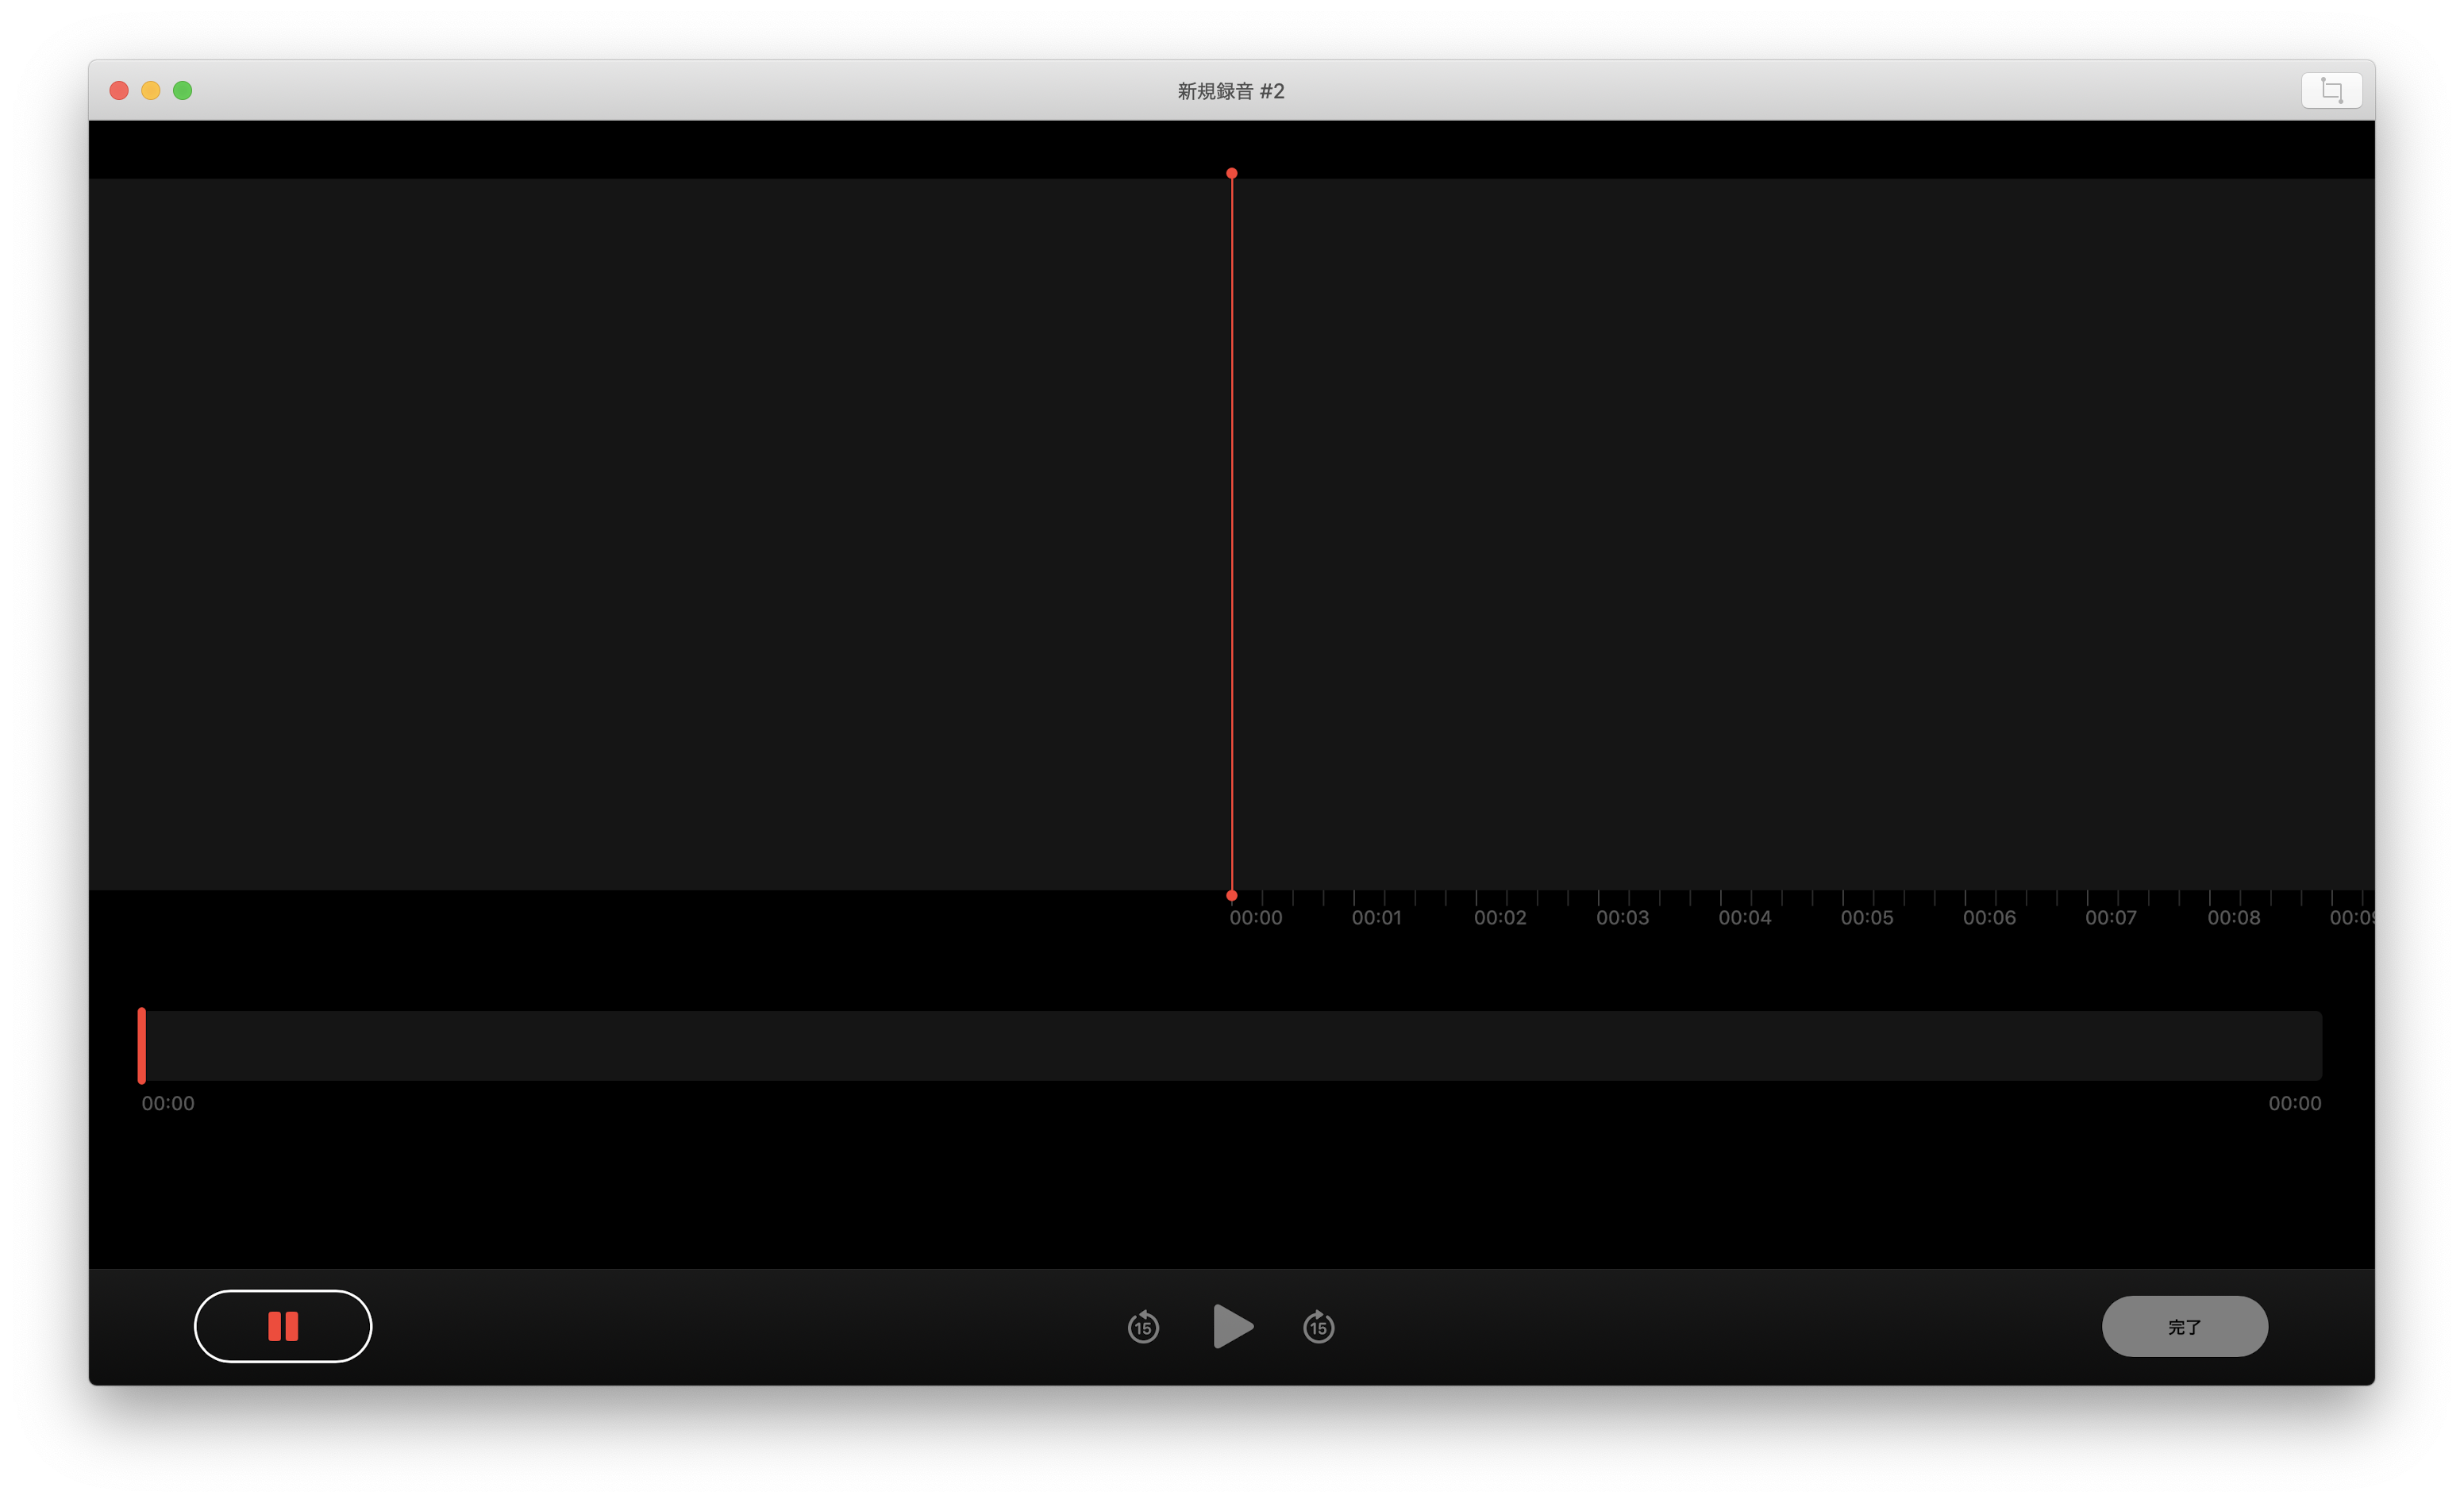Click the overview waveform bar middle
Viewport: 2464px width, 1503px height.
coord(1232,1045)
